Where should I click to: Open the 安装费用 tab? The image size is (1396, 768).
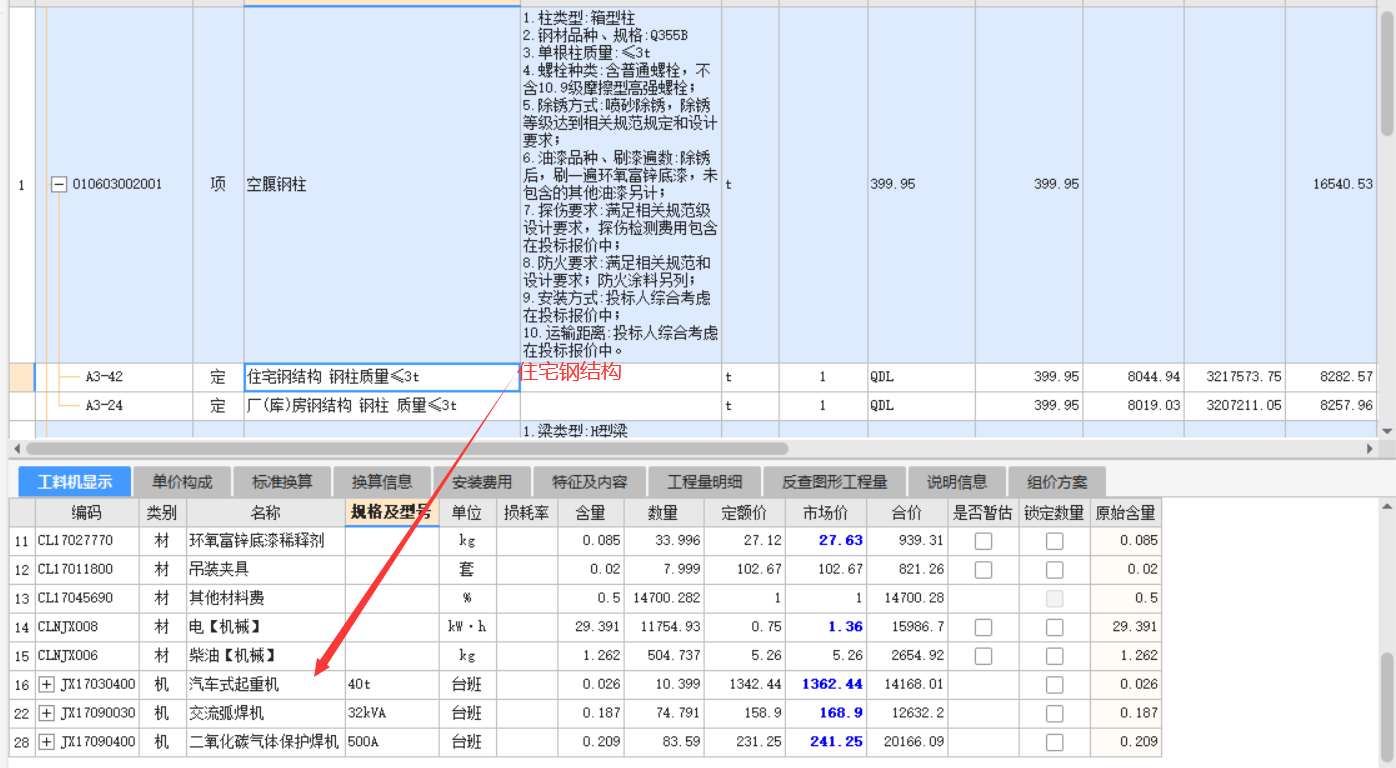[x=482, y=482]
